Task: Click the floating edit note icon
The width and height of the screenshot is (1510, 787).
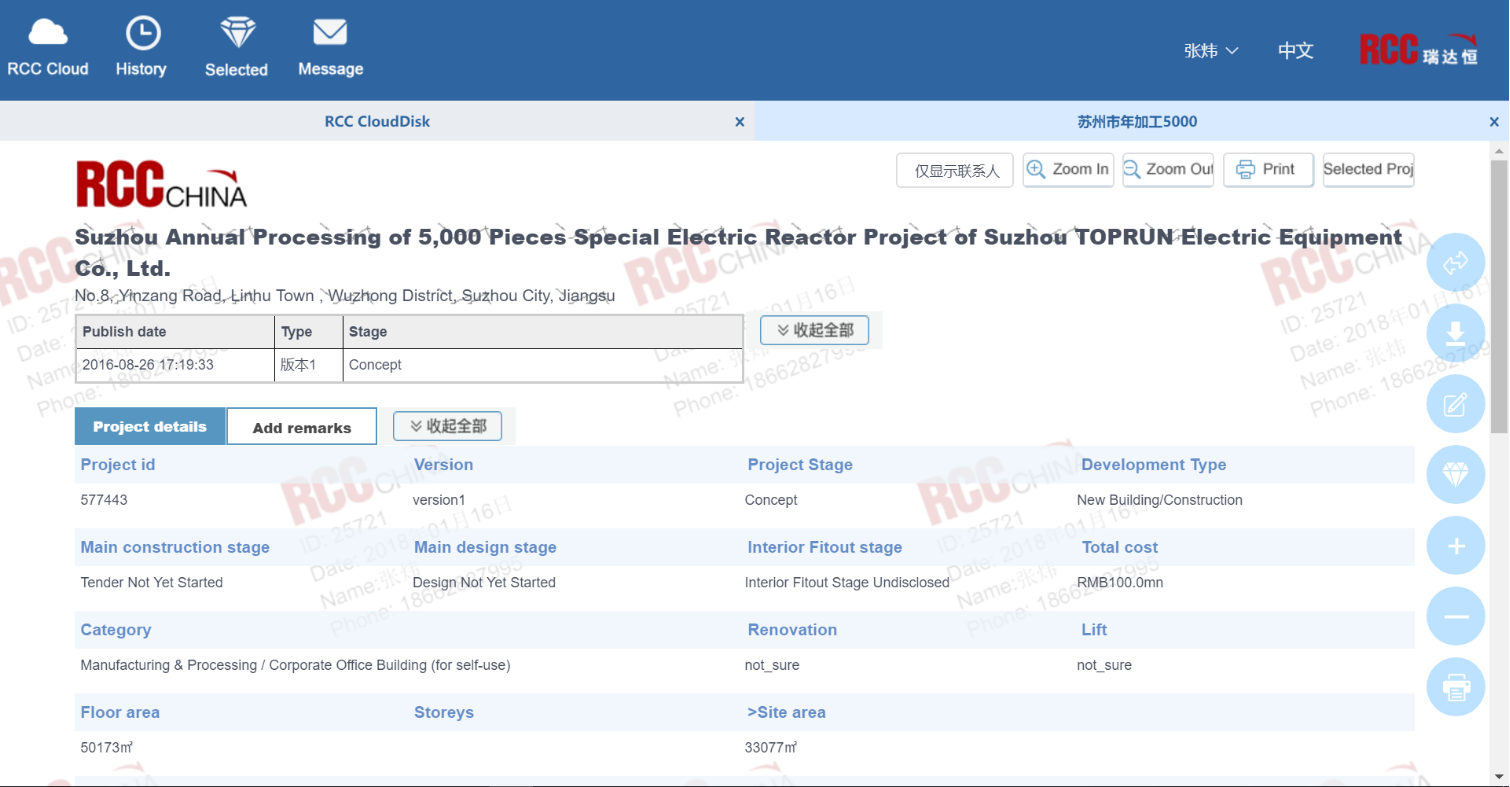Action: [1456, 404]
